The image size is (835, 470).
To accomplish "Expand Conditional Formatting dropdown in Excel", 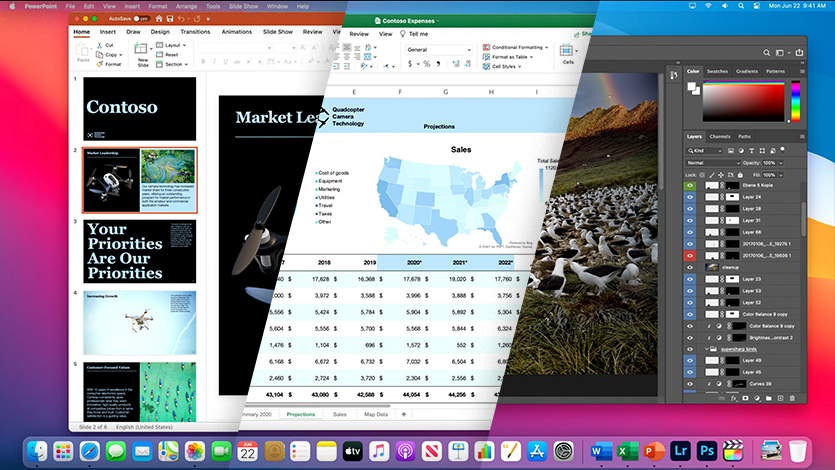I will click(x=515, y=47).
